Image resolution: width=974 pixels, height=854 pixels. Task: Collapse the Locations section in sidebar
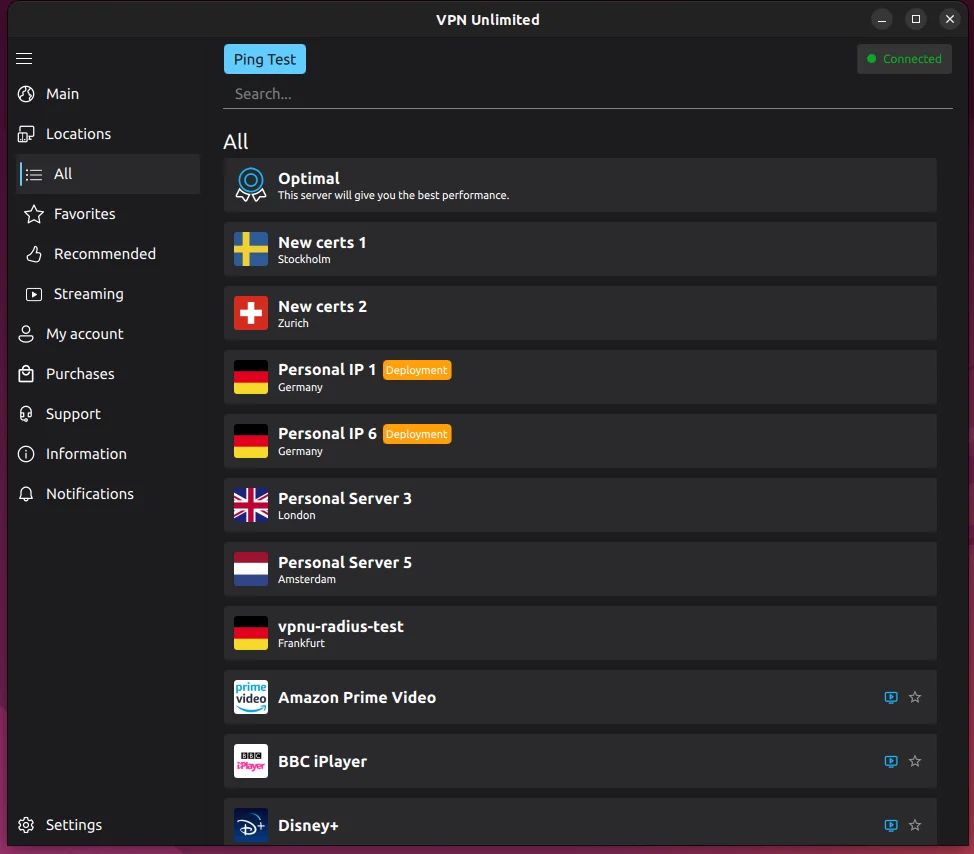point(78,134)
